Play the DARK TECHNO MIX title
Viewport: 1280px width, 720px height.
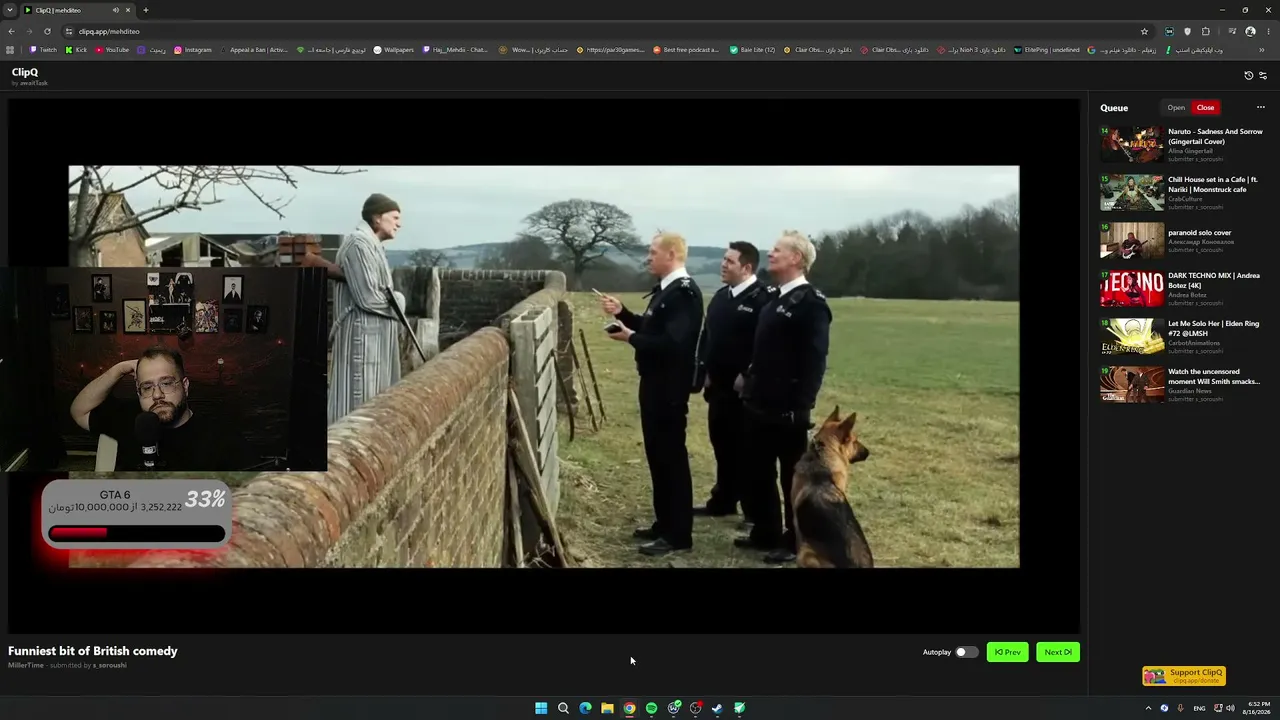(x=1214, y=280)
